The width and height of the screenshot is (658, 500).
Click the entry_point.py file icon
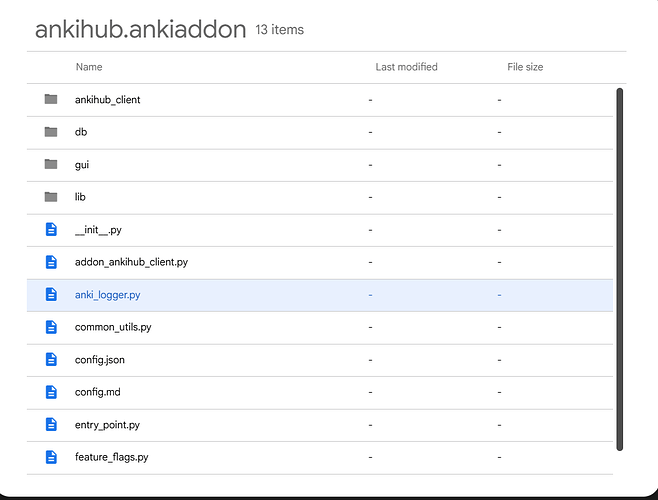click(51, 424)
